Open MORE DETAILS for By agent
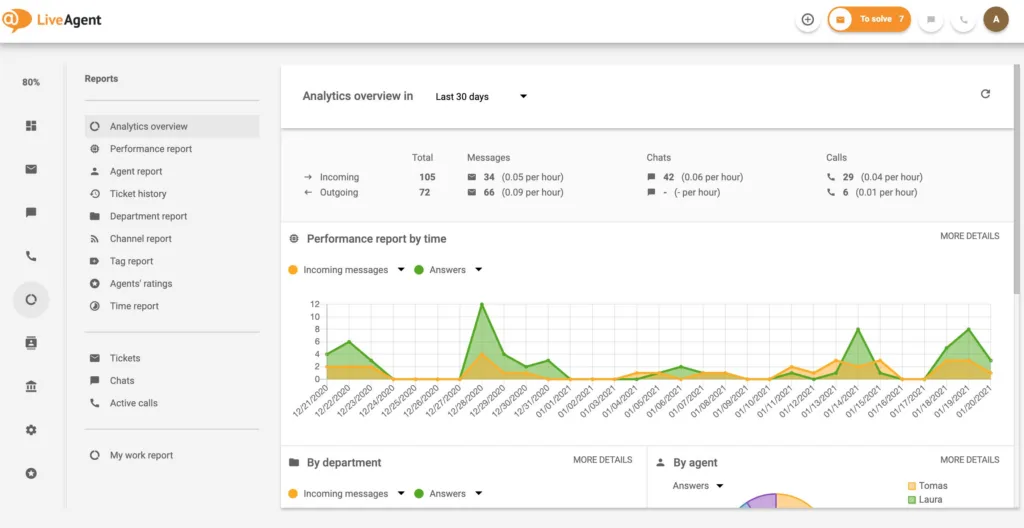This screenshot has height=528, width=1024. [x=970, y=460]
